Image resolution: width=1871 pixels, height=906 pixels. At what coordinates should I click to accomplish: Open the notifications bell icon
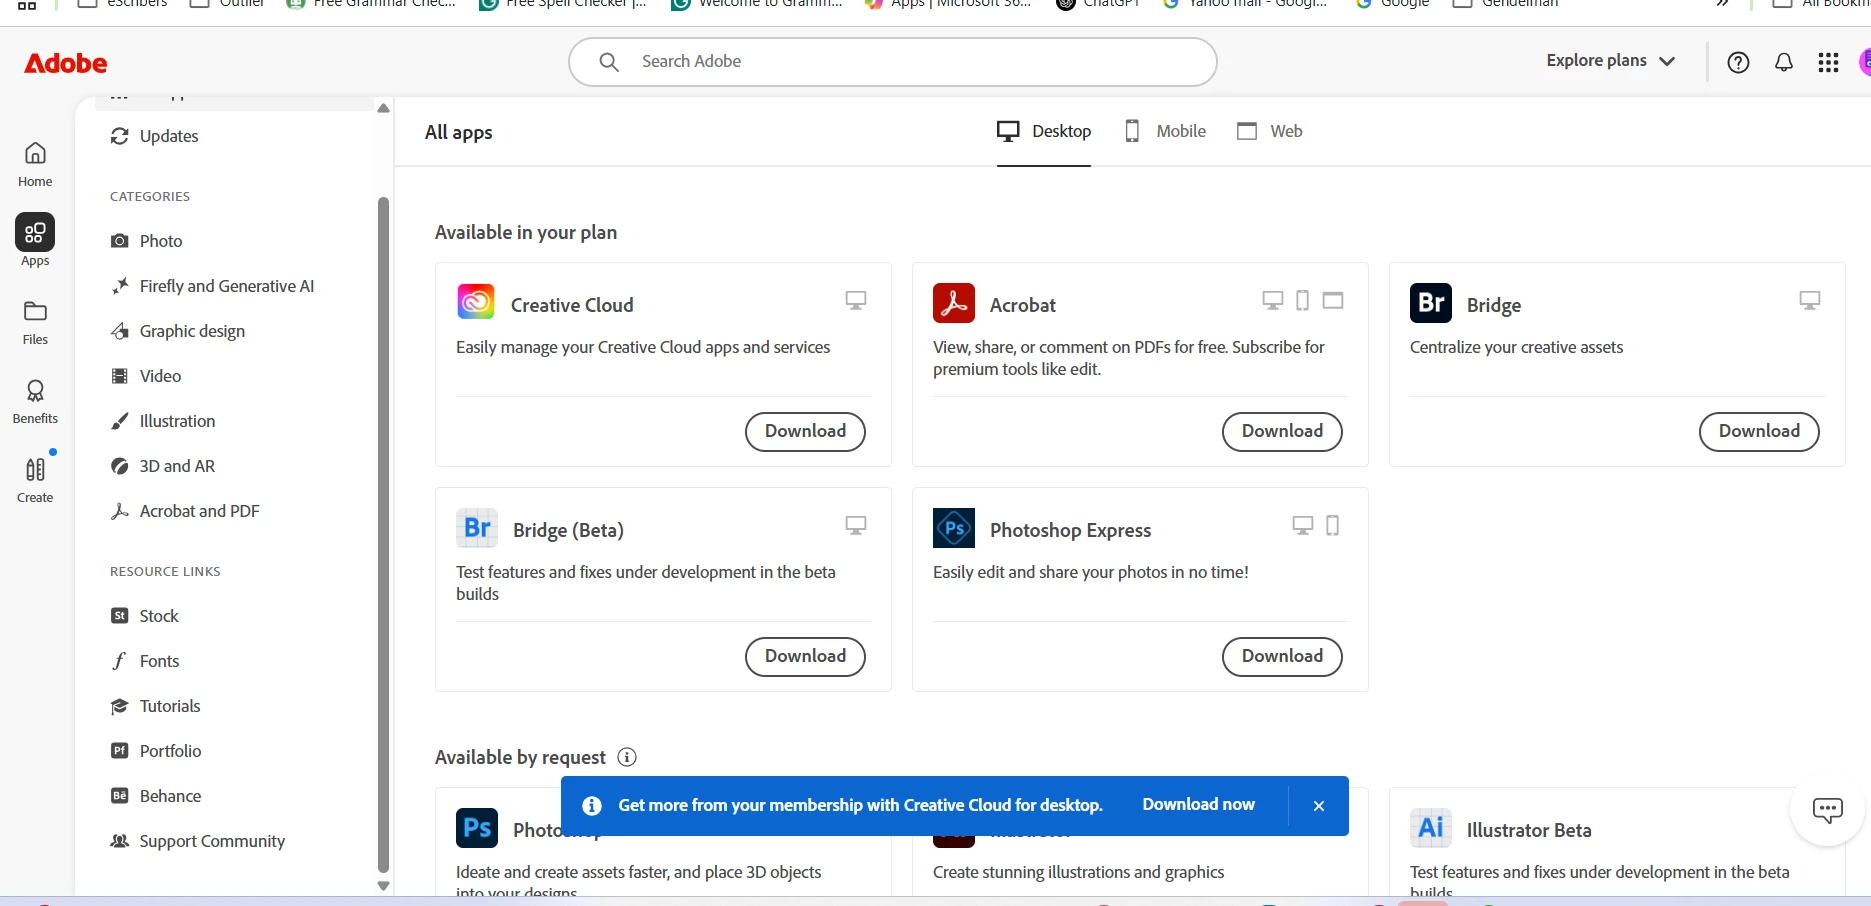(1784, 62)
